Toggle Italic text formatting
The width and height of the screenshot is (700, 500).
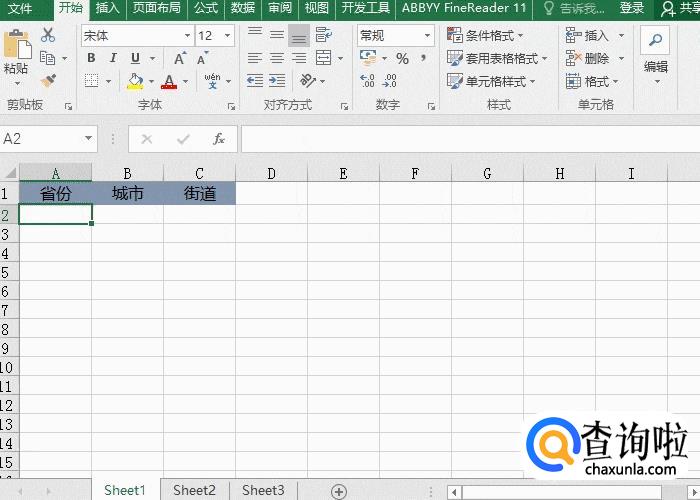tap(112, 58)
